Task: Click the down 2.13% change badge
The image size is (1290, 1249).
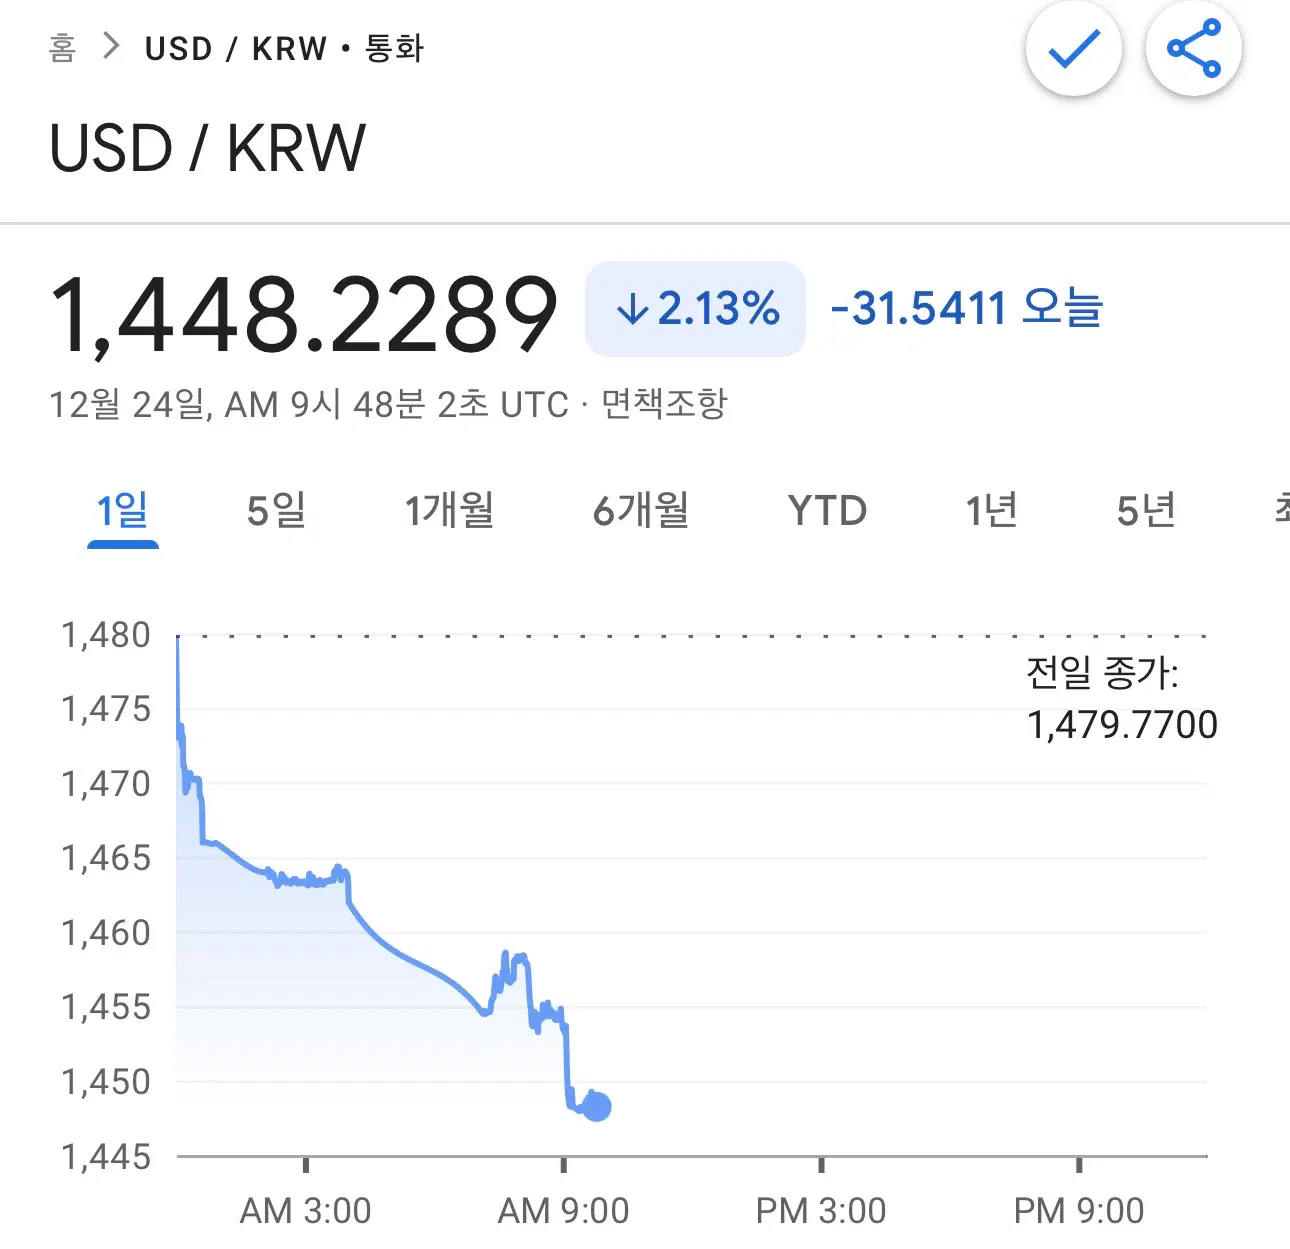Action: [x=695, y=309]
